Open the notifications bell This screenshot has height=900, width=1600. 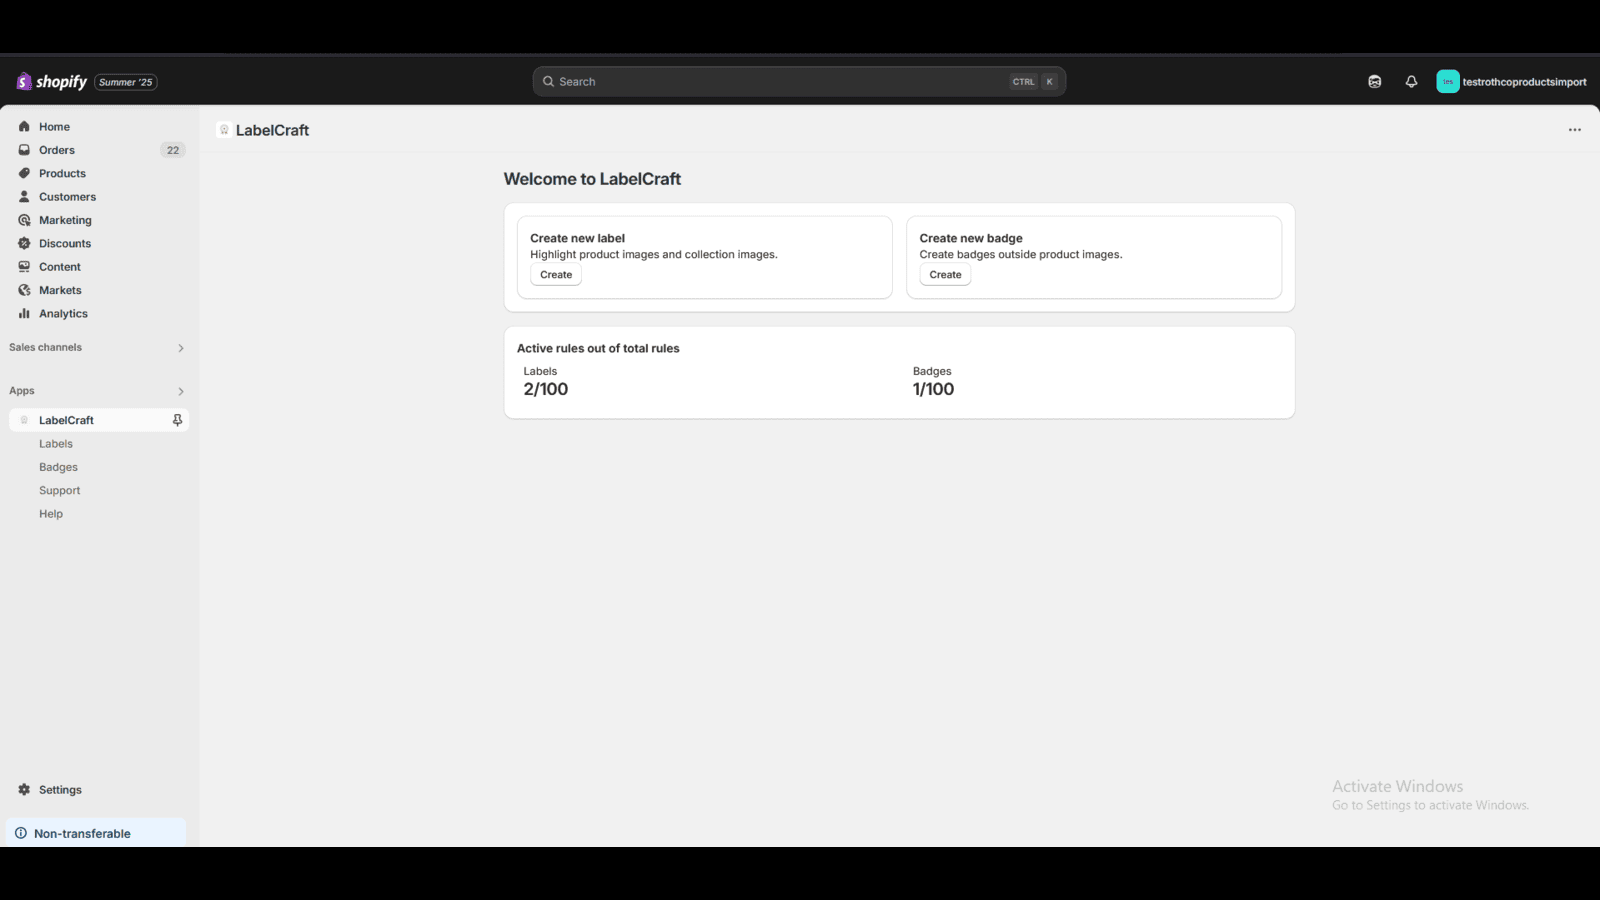coord(1411,82)
